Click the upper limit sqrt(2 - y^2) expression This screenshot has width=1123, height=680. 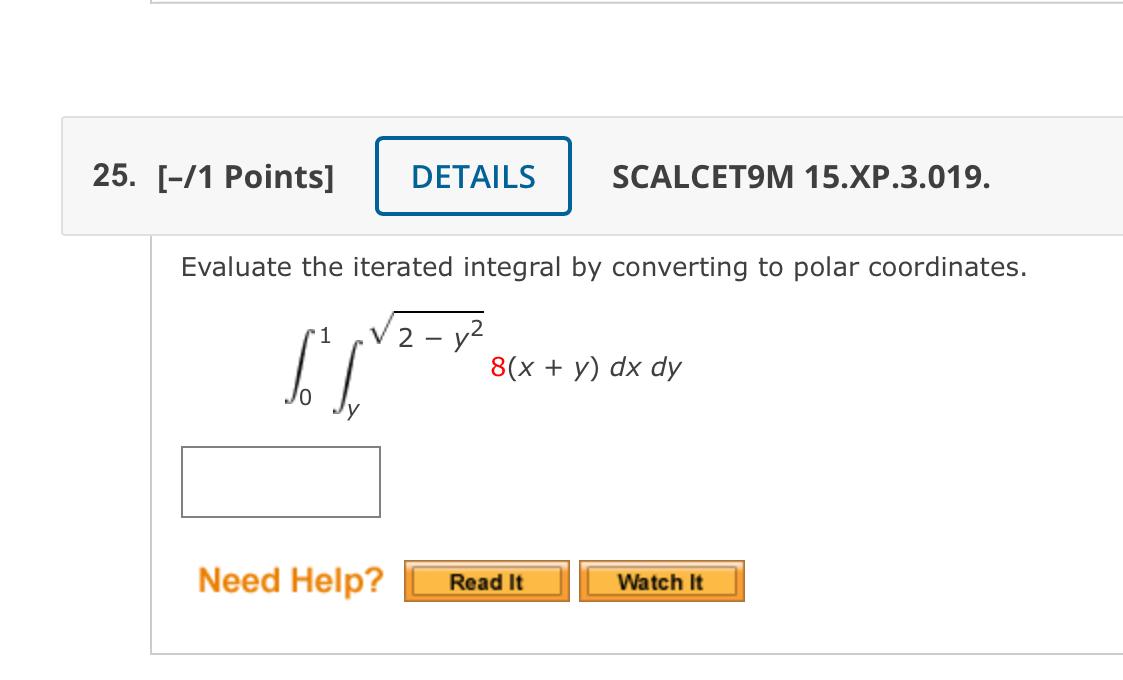(x=428, y=330)
